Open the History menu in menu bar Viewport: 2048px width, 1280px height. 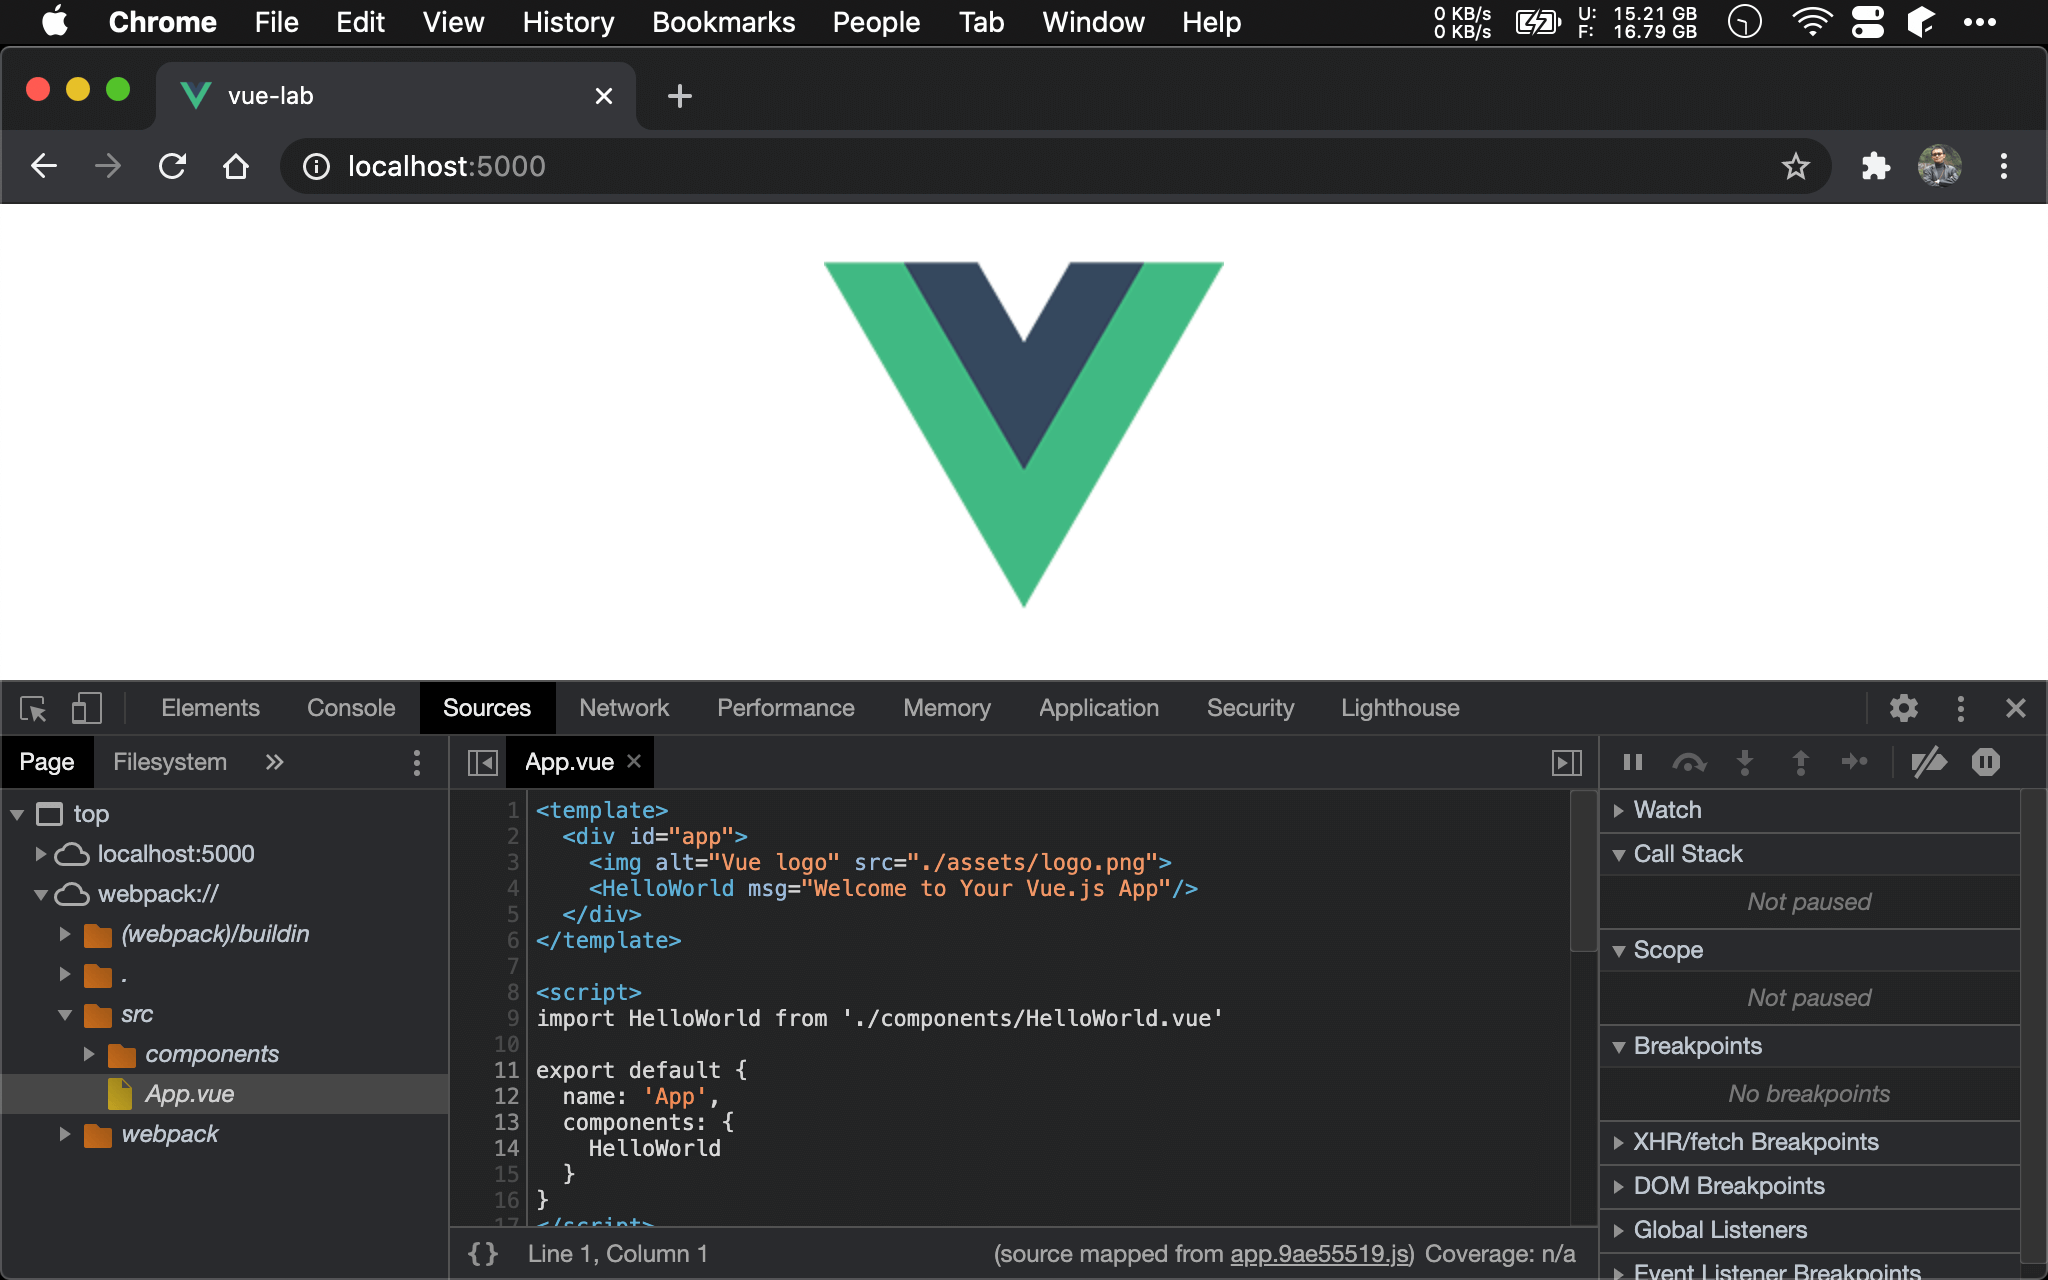(568, 22)
